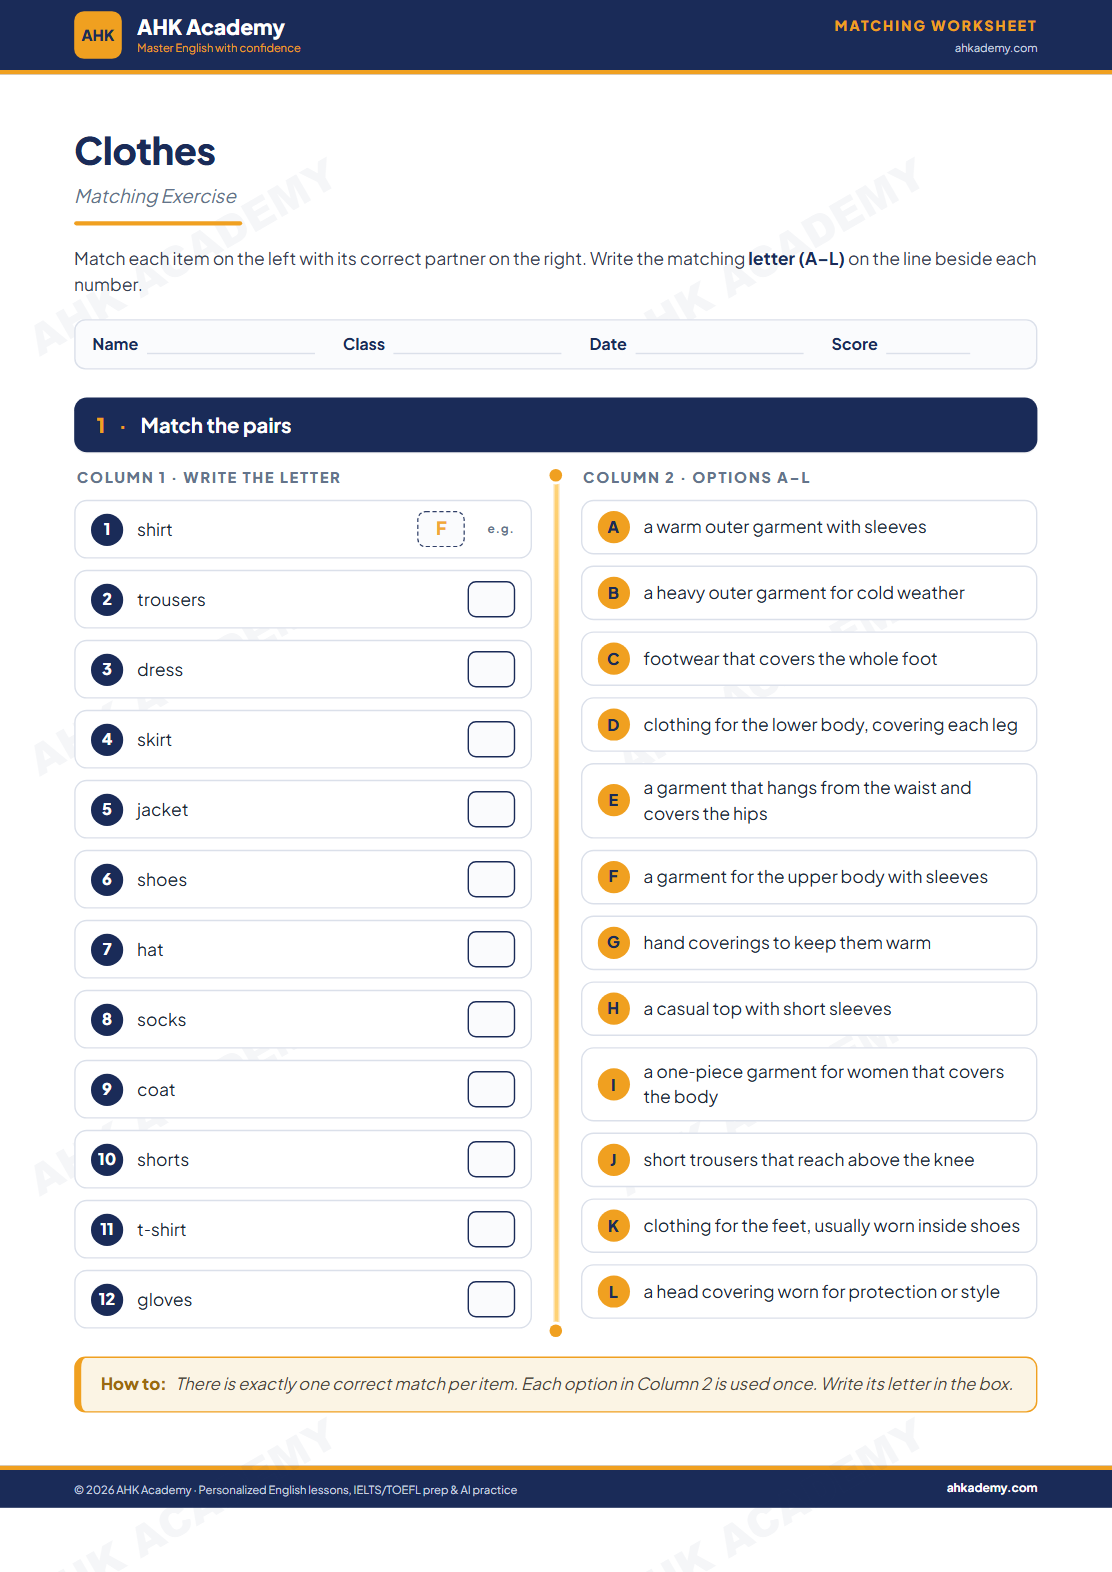Select the letter L option circle
Screen dimensions: 1112x1572
[613, 1292]
